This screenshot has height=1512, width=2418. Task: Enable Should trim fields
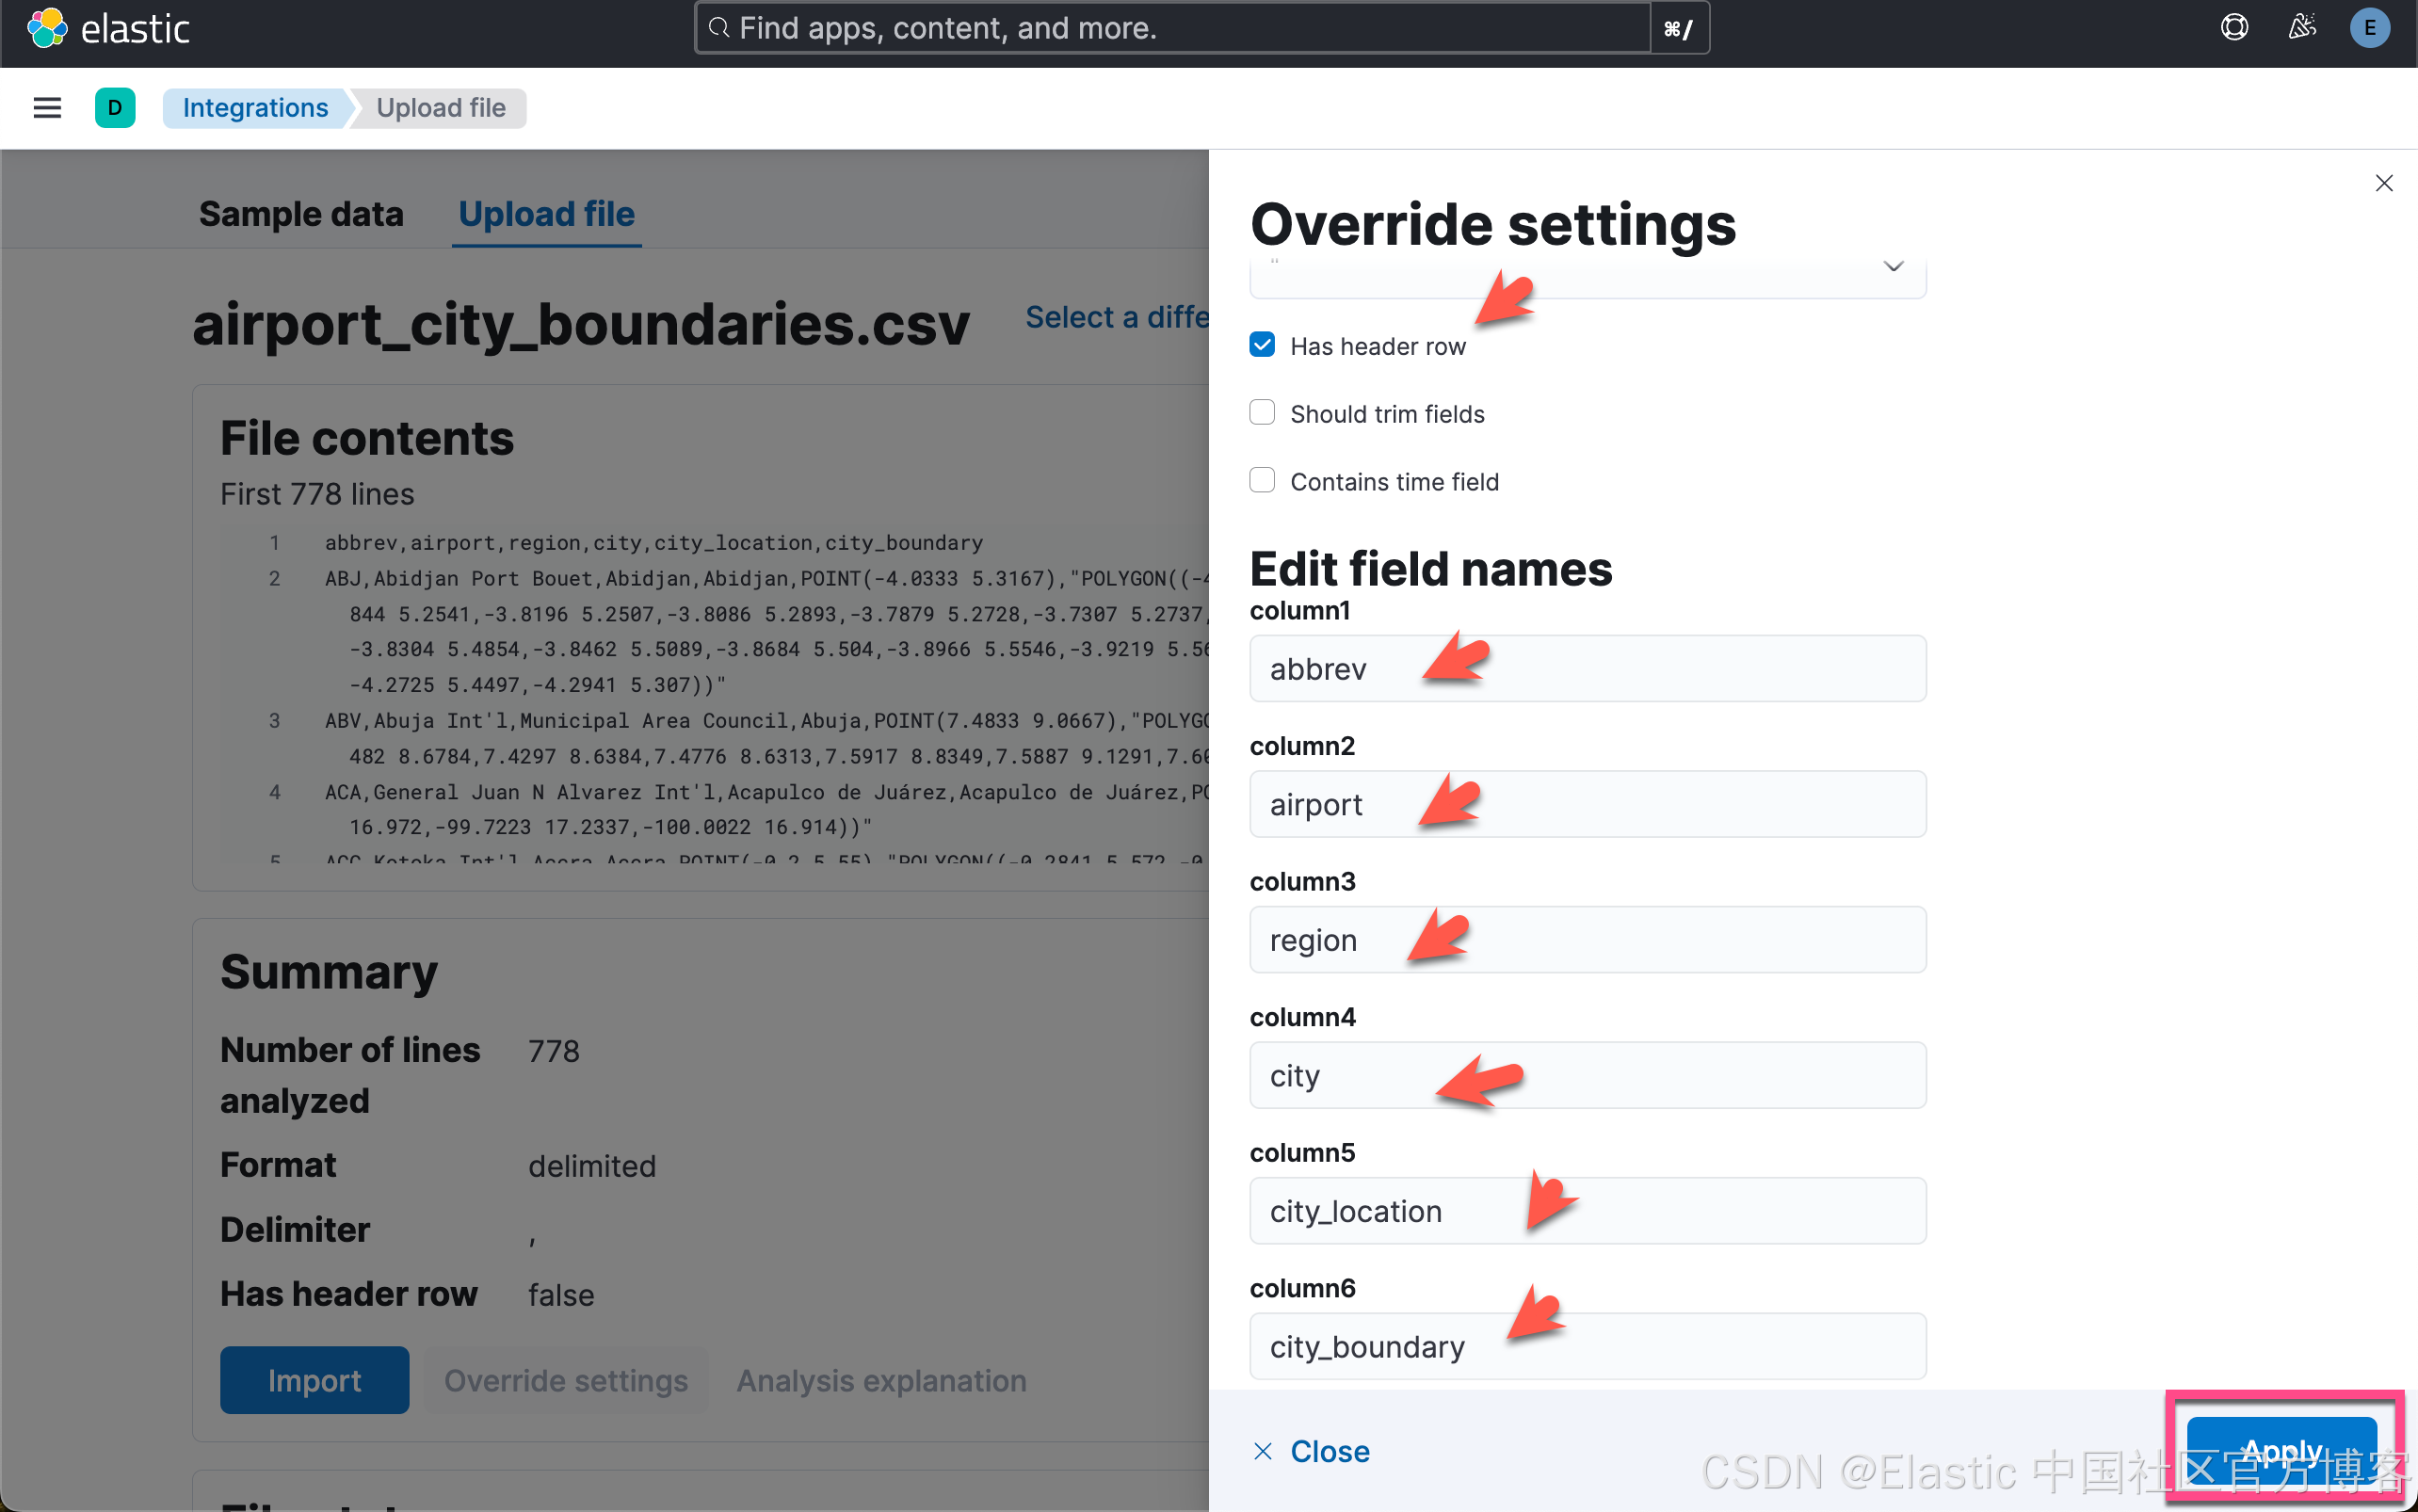pos(1261,412)
